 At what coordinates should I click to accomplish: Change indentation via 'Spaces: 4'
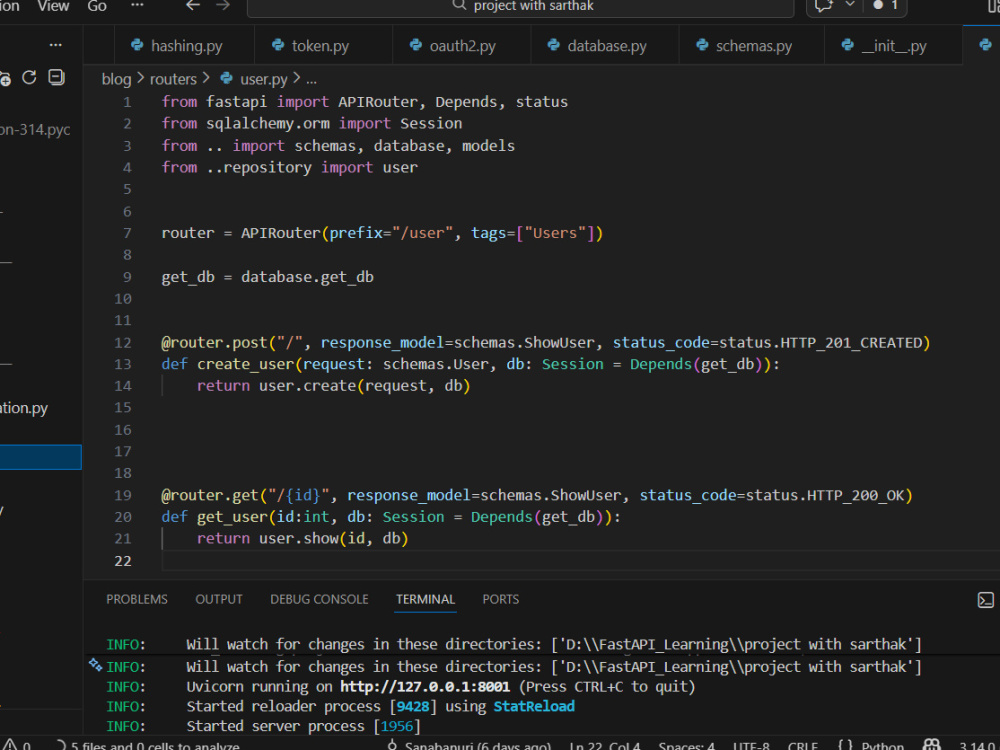pos(686,745)
